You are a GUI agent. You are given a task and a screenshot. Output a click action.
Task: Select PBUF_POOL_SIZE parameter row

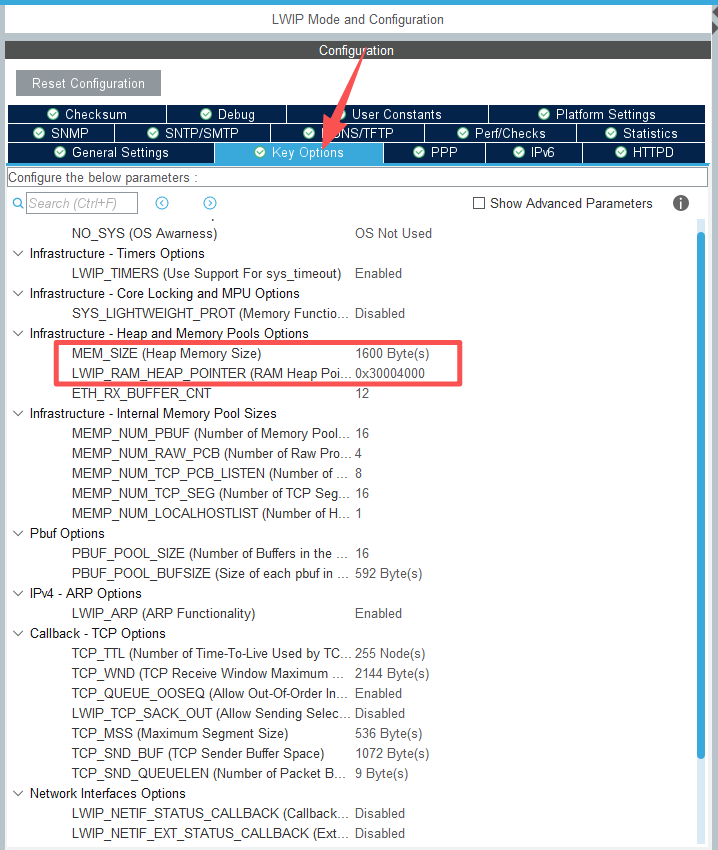[220, 553]
